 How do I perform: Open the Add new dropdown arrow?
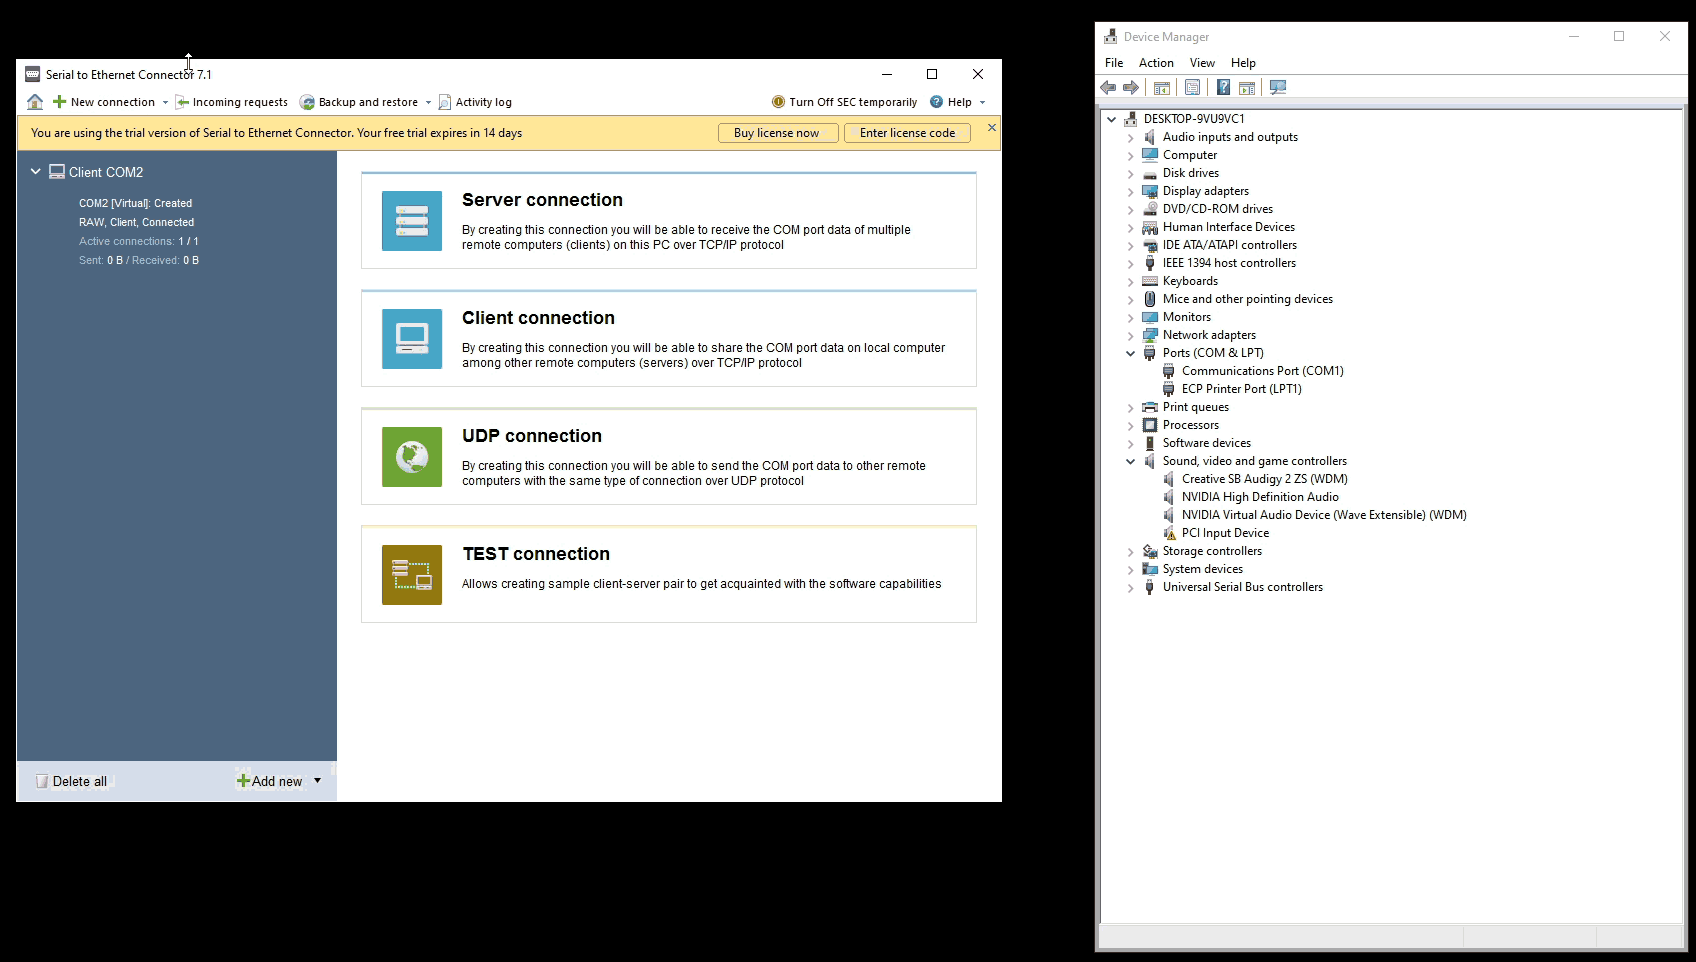[x=318, y=781]
